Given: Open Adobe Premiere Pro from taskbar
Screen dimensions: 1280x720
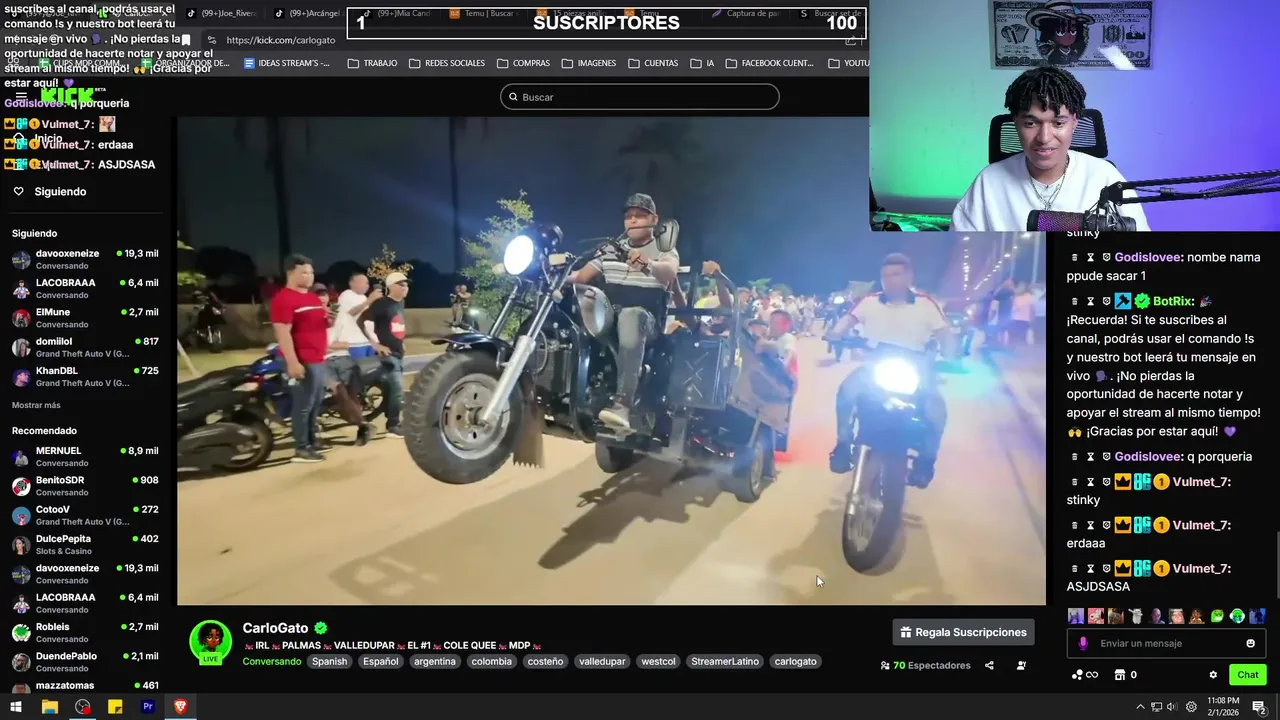Looking at the screenshot, I should pos(148,707).
